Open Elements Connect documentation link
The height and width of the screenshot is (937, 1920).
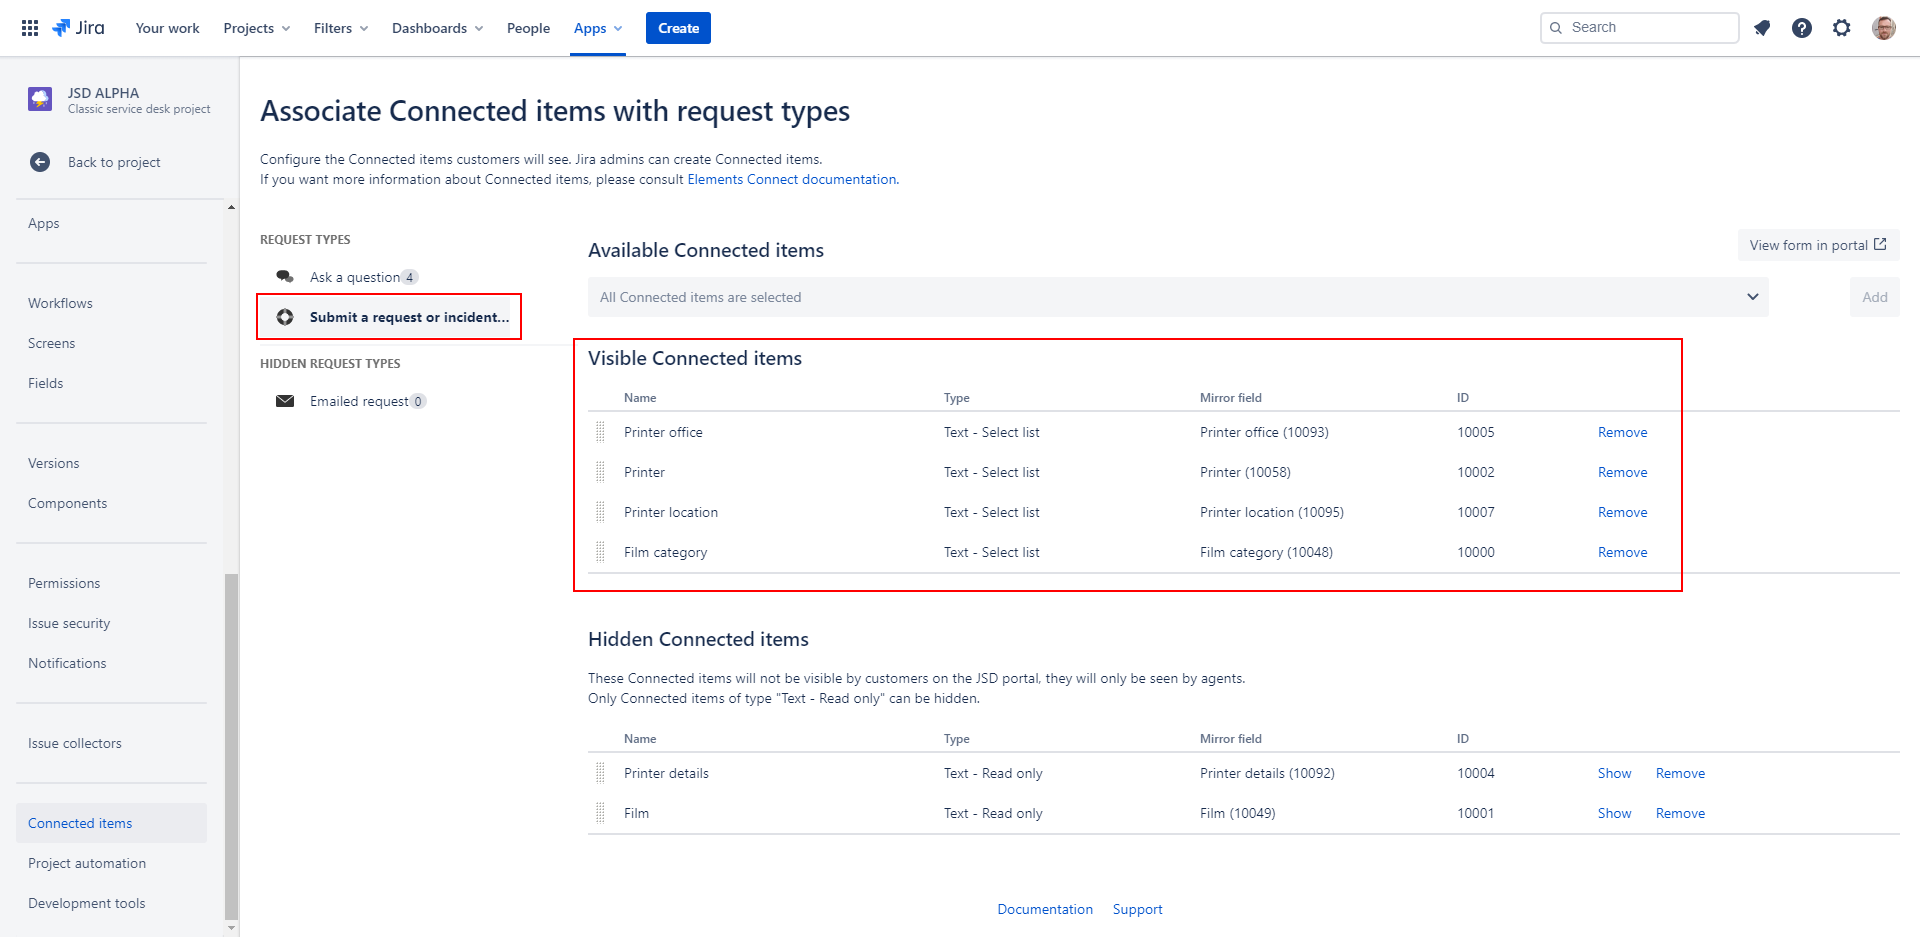click(x=791, y=179)
